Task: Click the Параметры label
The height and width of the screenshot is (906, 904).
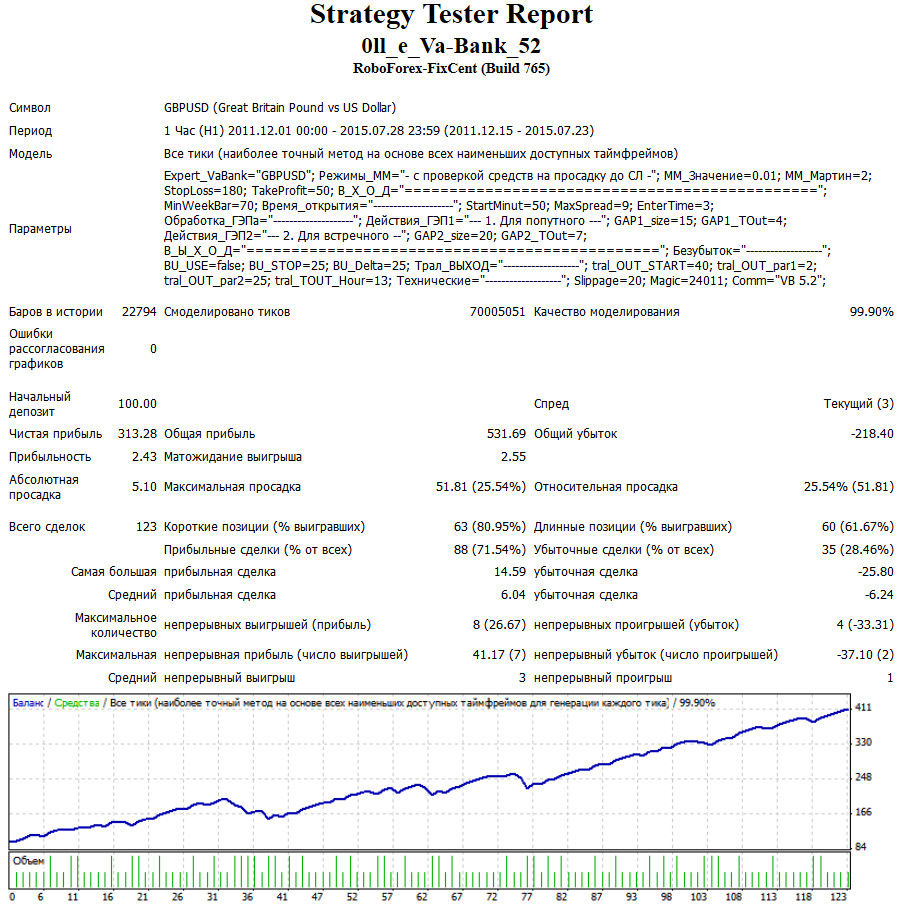Action: point(40,229)
